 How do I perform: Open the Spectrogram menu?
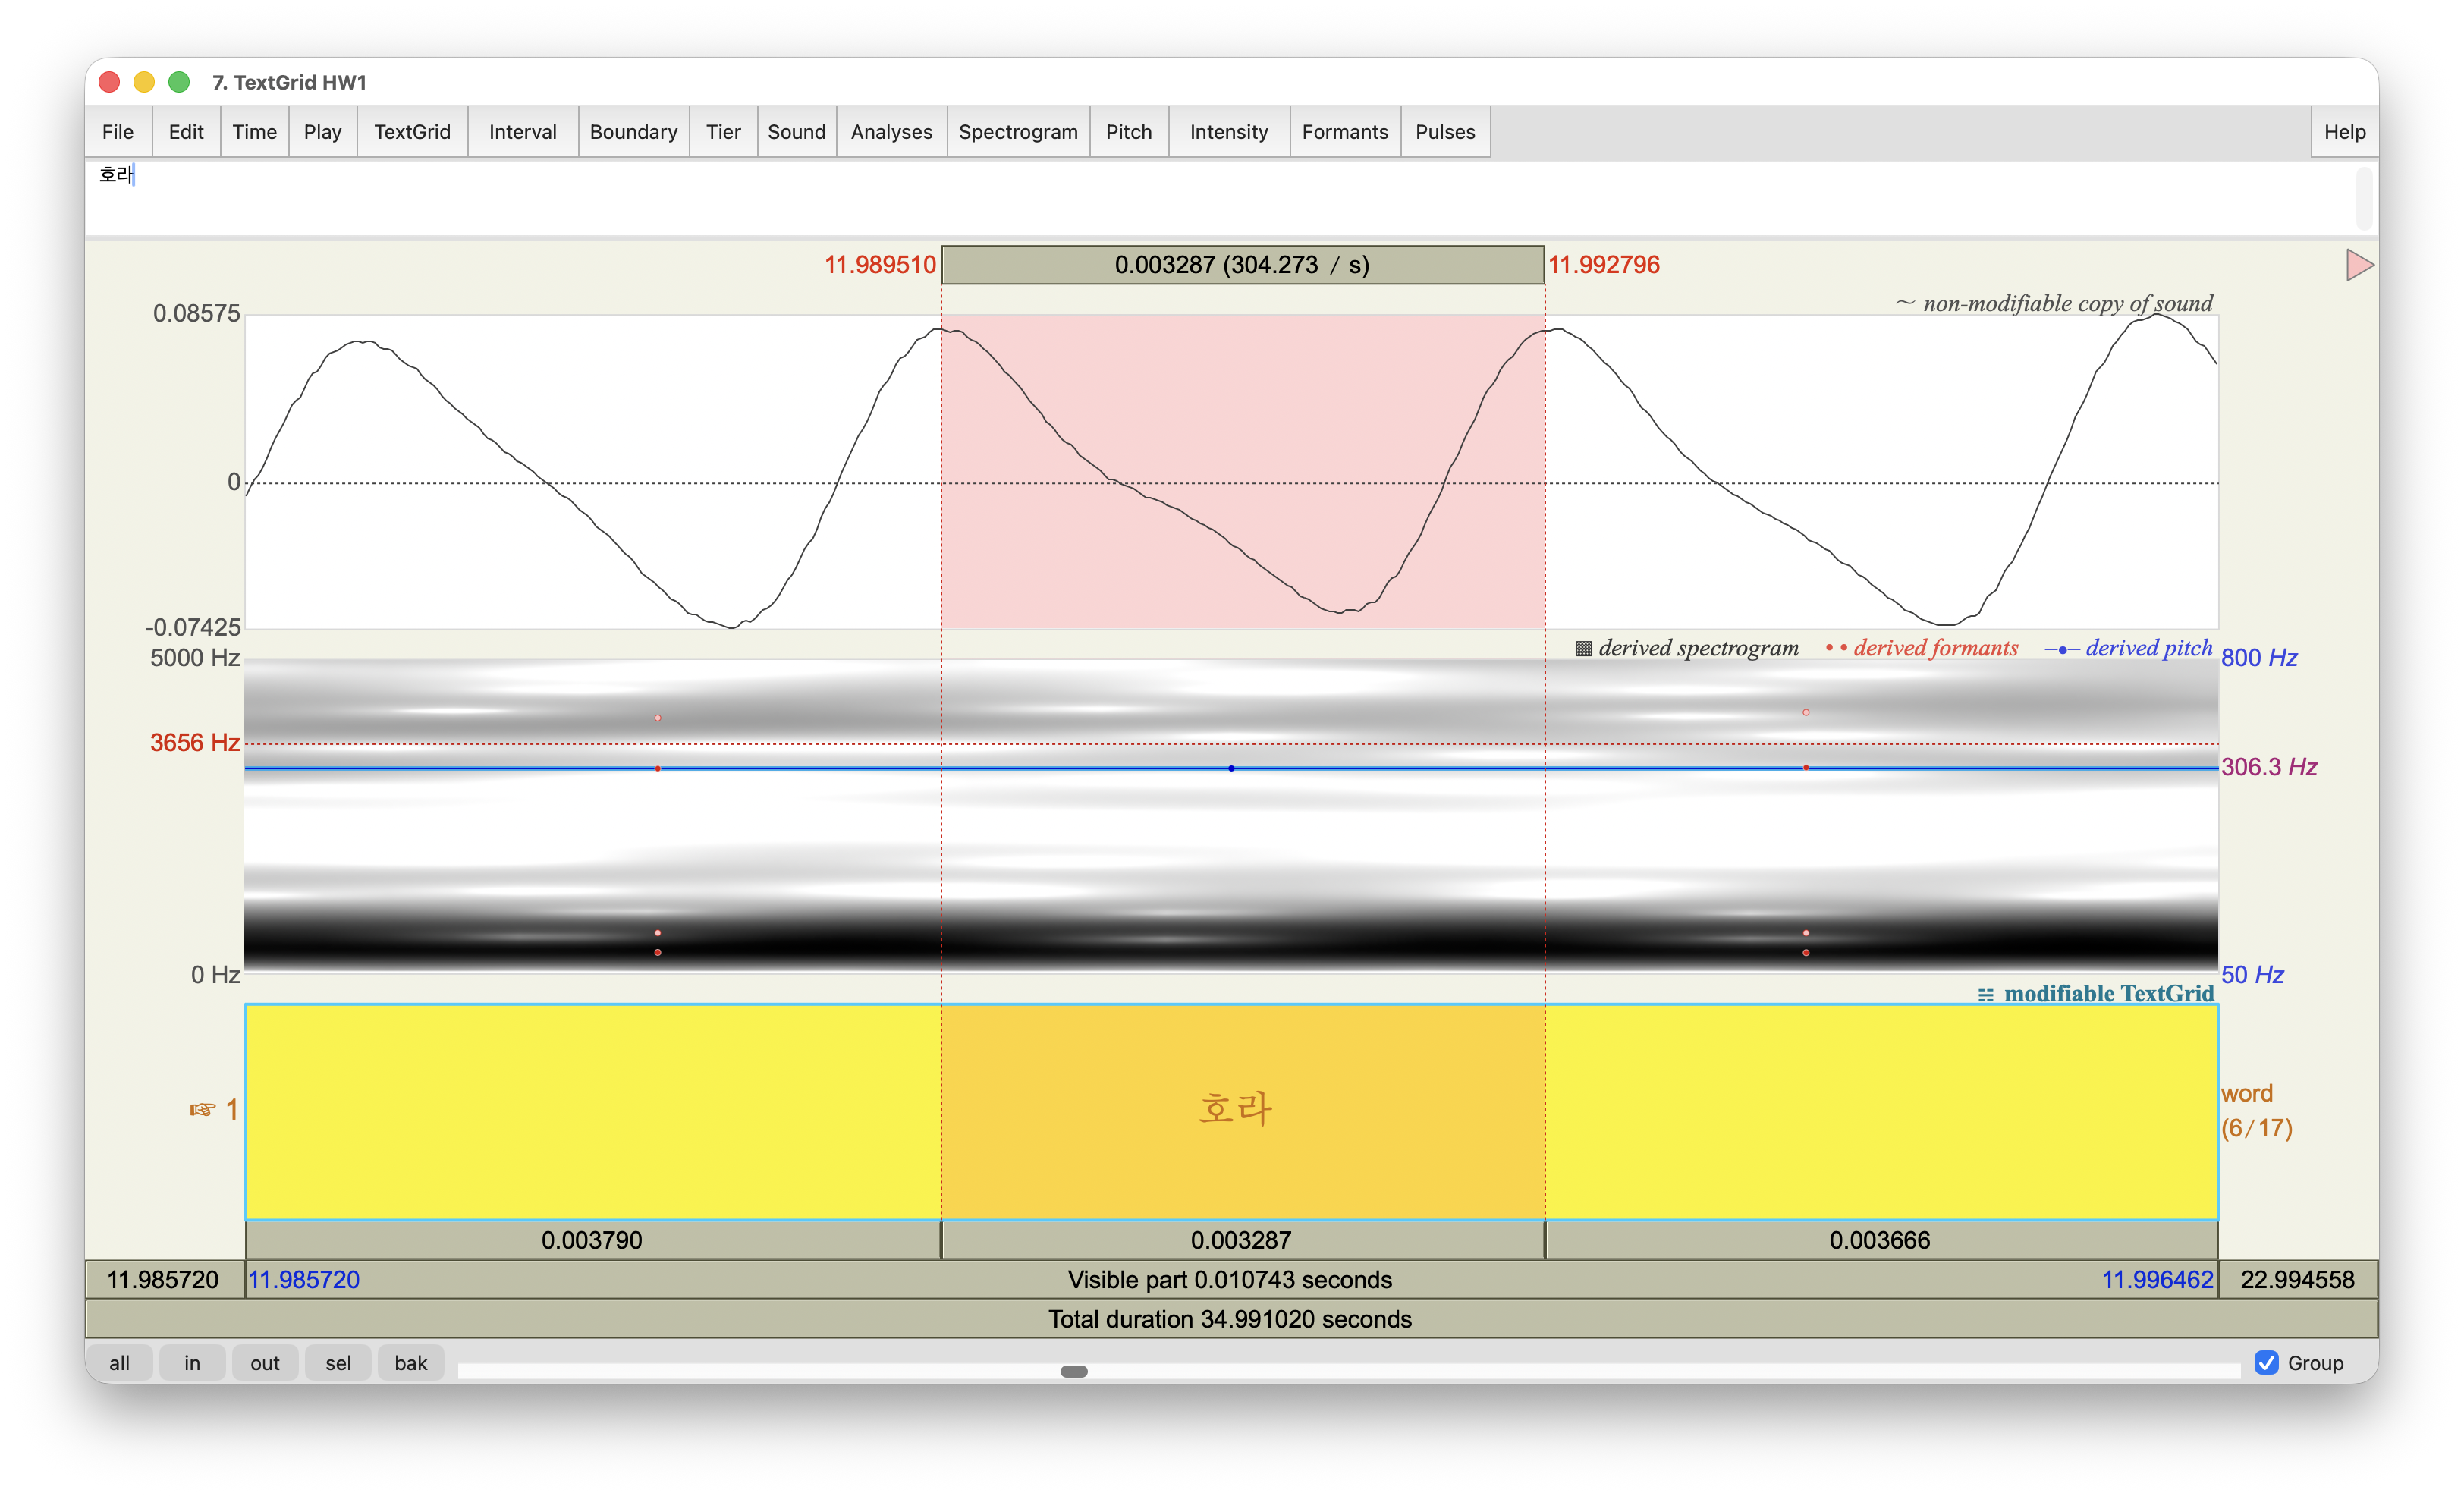point(1017,132)
